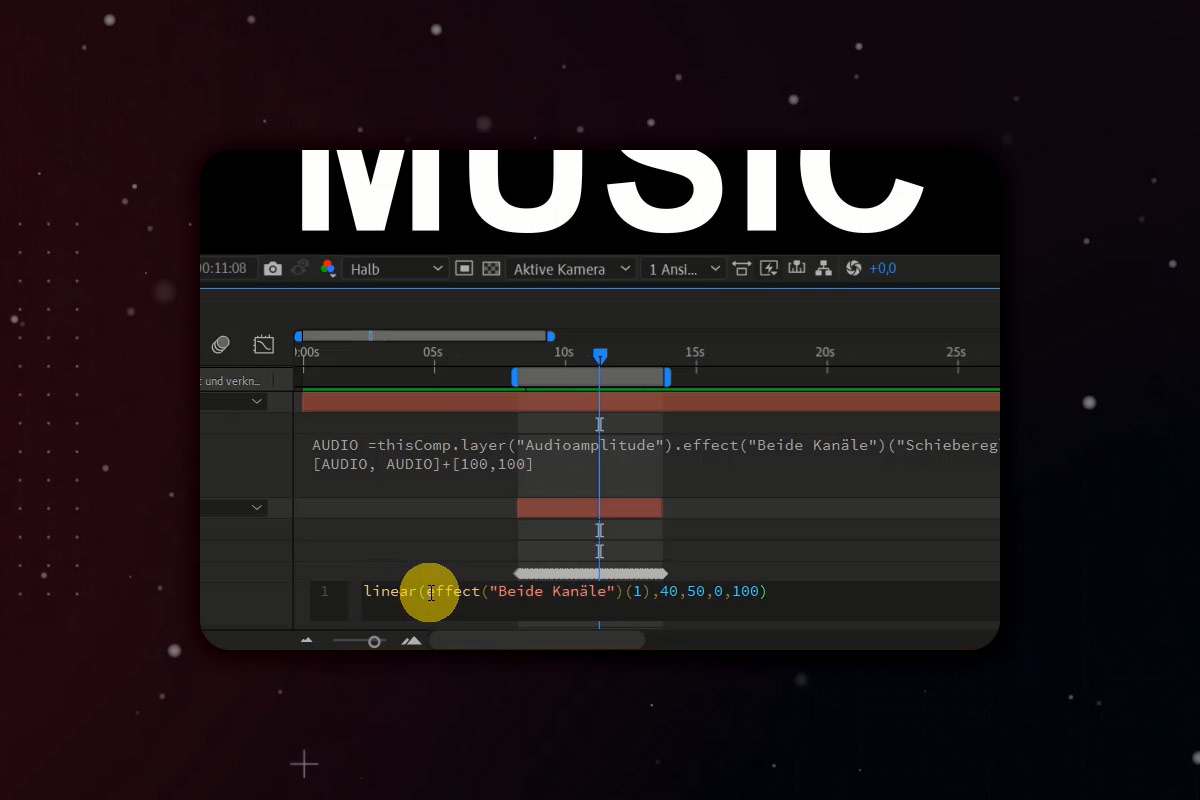
Task: Toggle the motion blur circles icon
Action: (221, 345)
